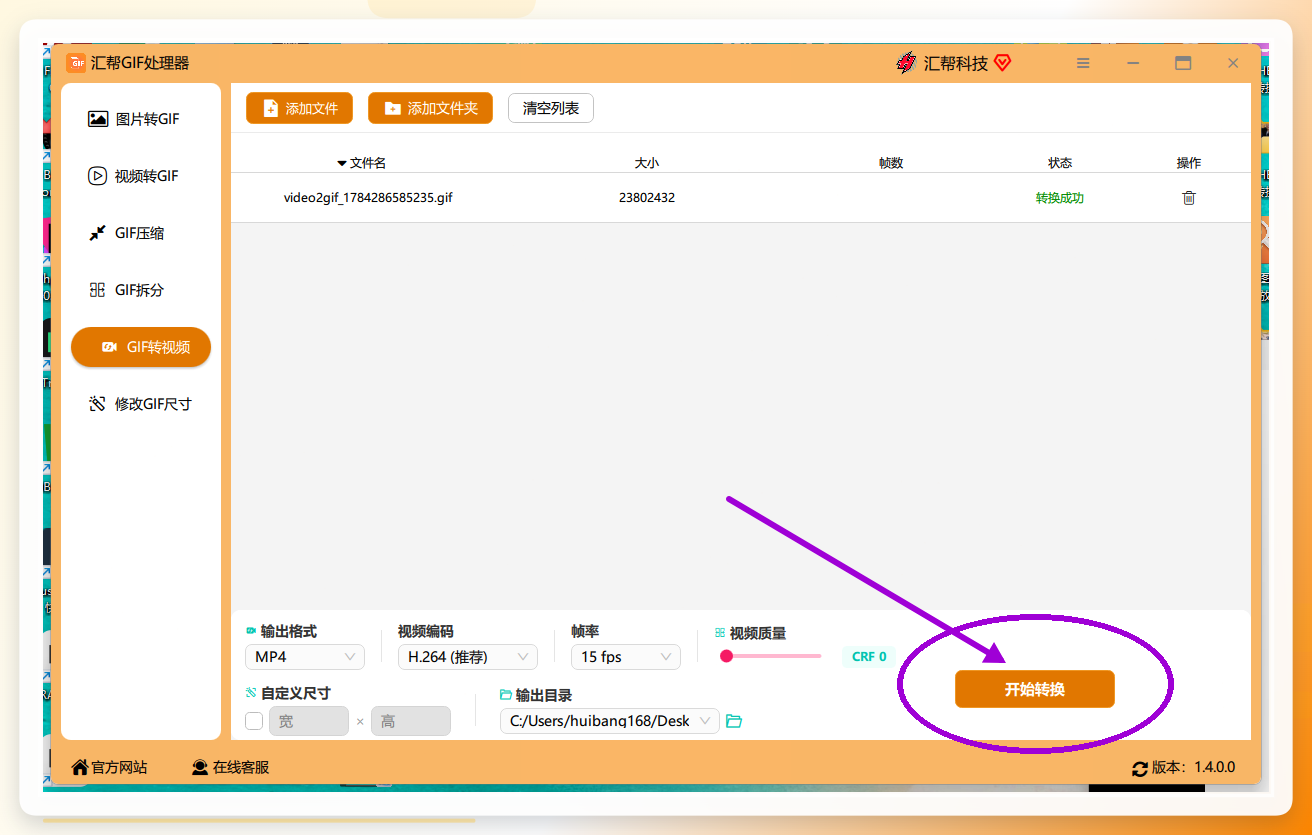Close the 汇帮GIF处理器 window
The height and width of the screenshot is (835, 1312).
tap(1233, 63)
